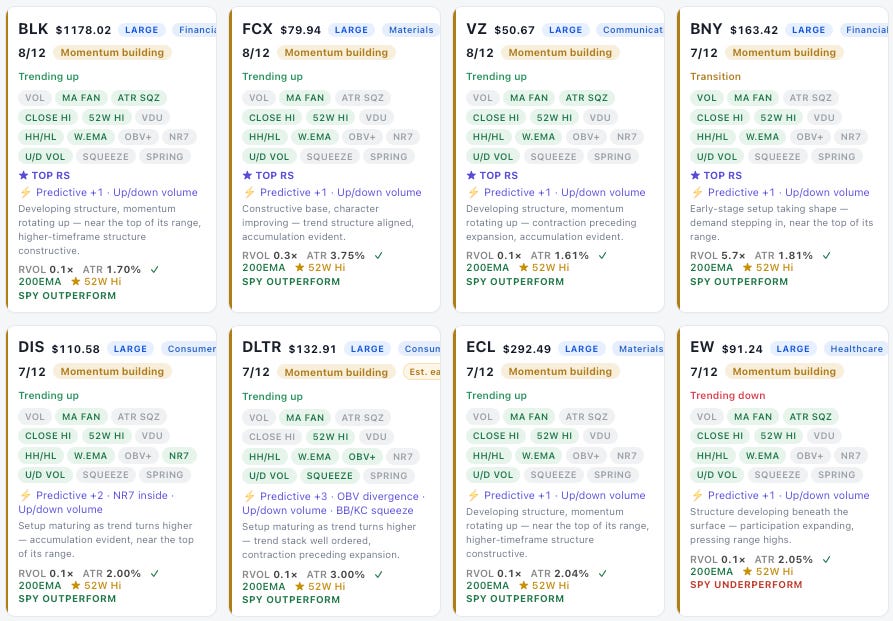Open the EW ticker symbol
Viewport: 893px width, 621px height.
[702, 348]
